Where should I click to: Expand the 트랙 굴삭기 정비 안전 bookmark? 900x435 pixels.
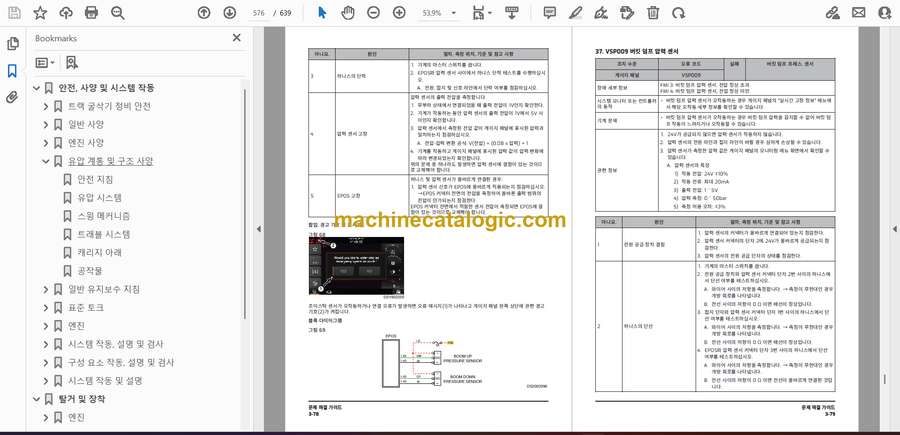tap(46, 107)
